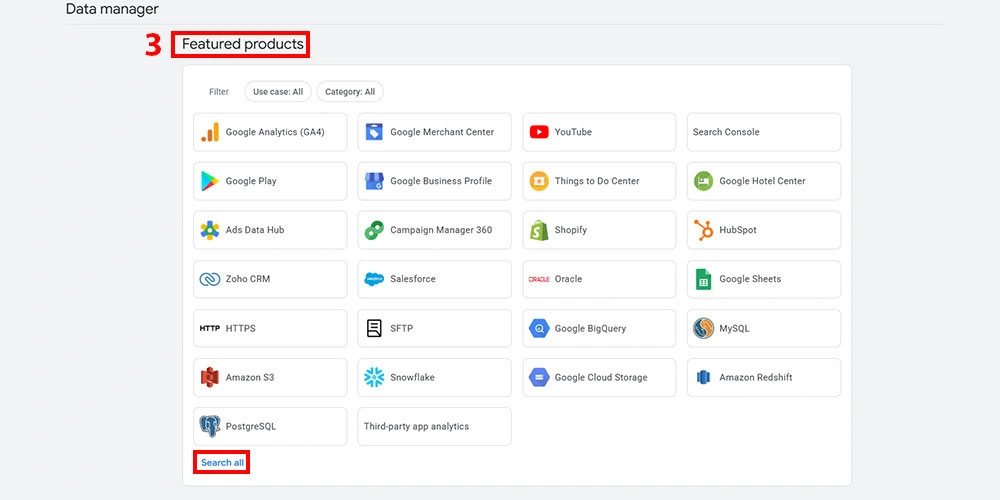Choose the MySQL label text
1000x500 pixels.
point(734,328)
